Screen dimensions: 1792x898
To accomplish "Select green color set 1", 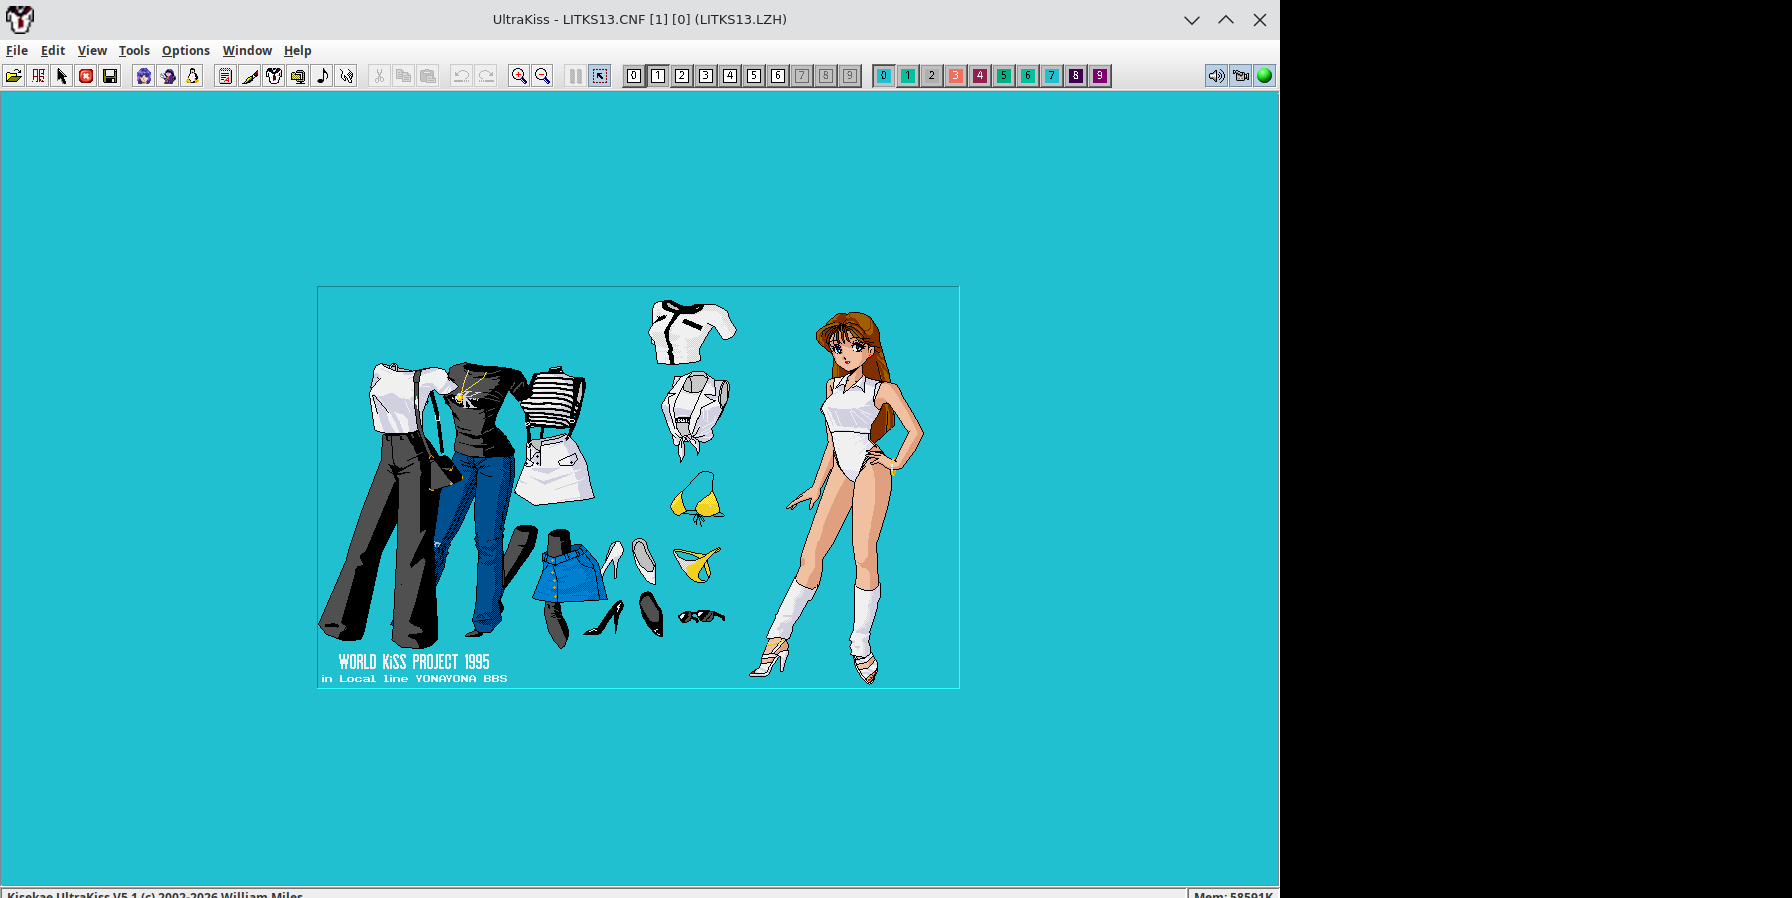I will point(908,76).
